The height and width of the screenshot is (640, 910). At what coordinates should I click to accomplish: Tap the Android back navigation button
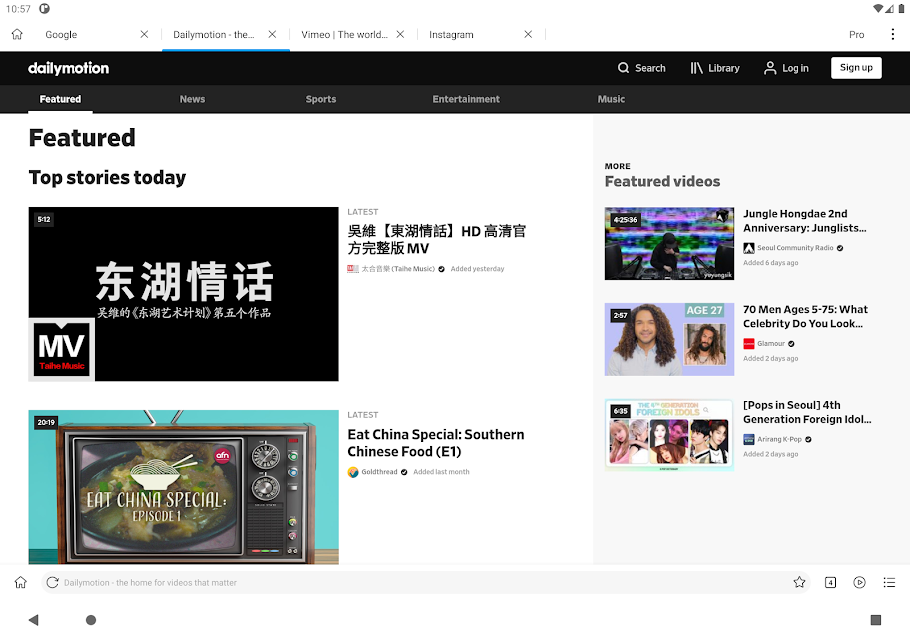point(34,620)
